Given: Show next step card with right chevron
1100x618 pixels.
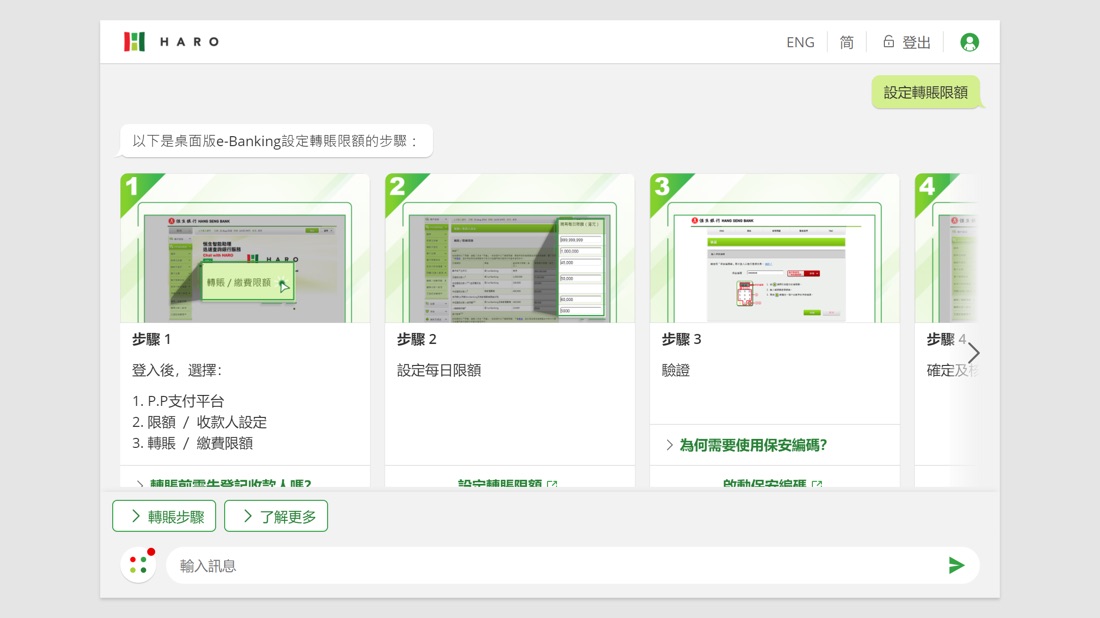Looking at the screenshot, I should click(x=974, y=353).
